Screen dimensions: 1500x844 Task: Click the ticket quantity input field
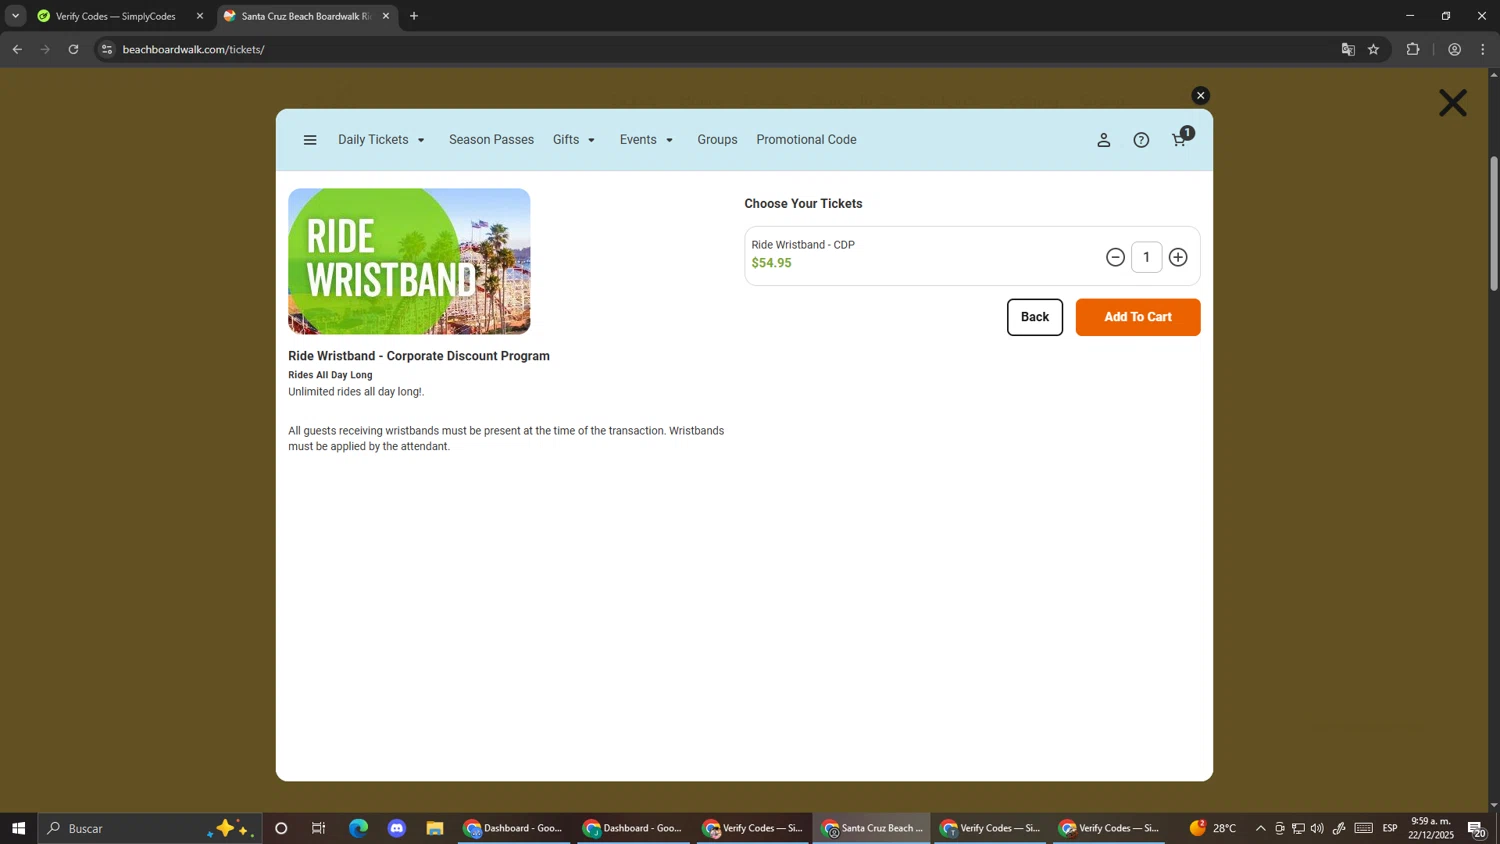click(x=1146, y=258)
